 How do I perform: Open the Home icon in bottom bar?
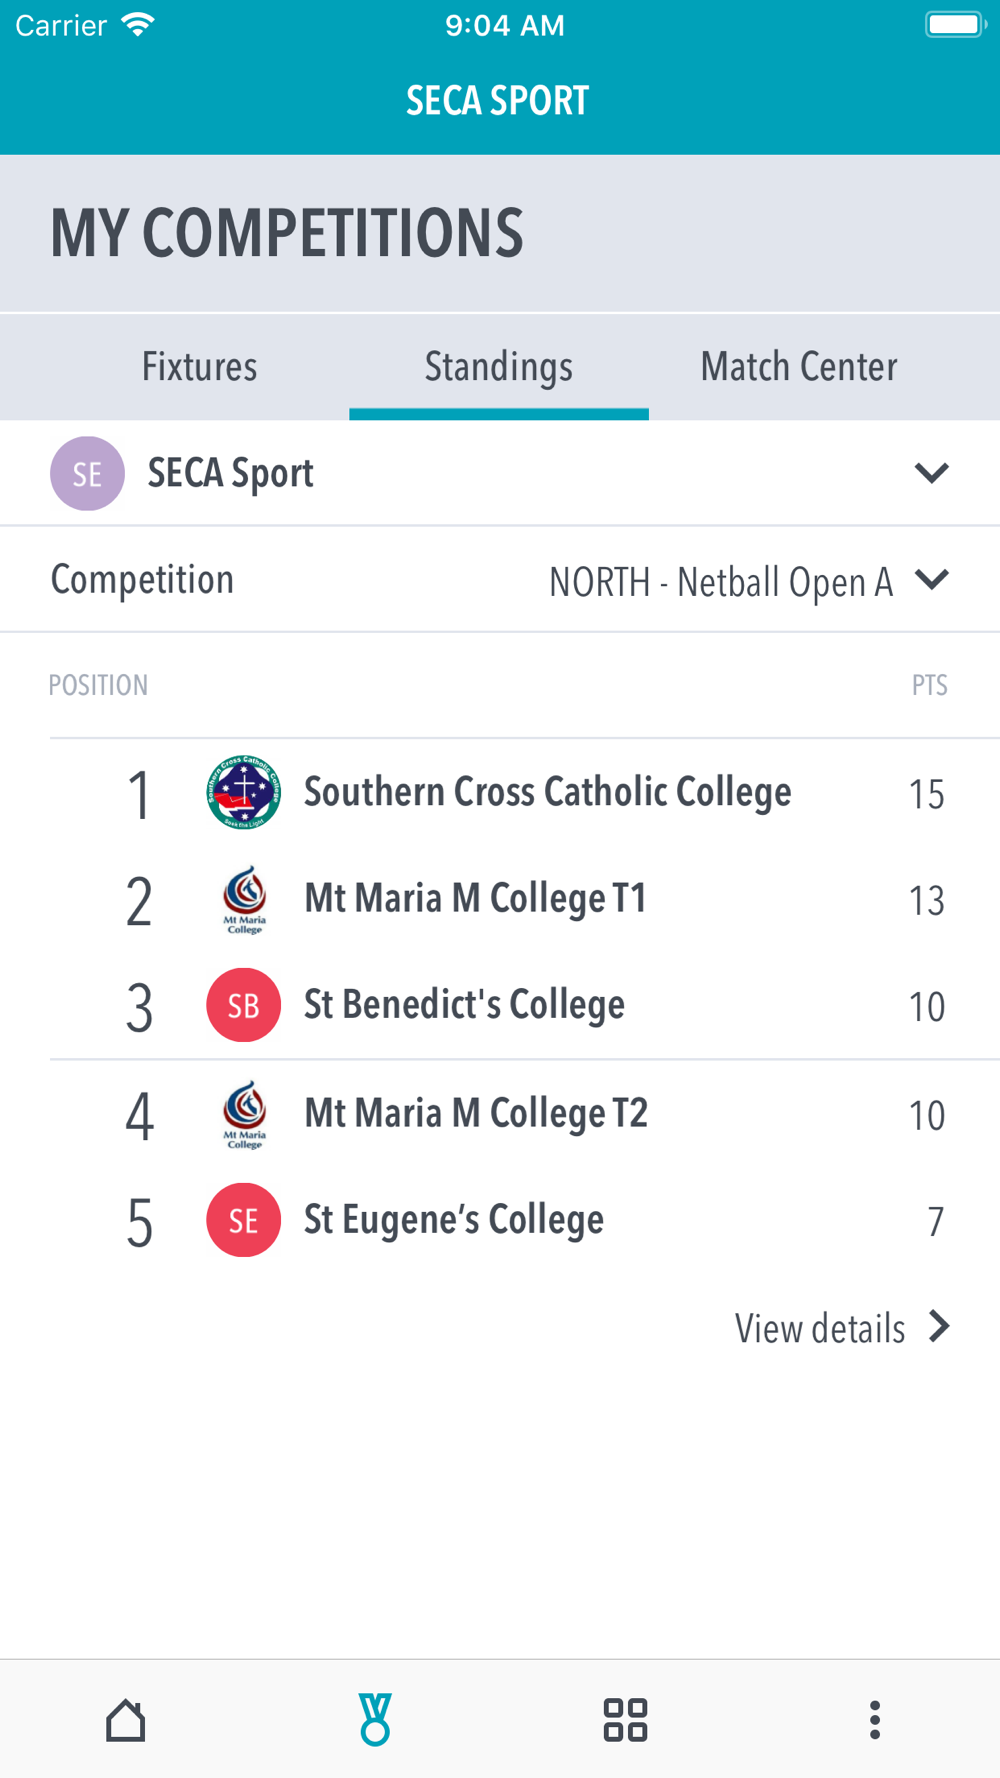point(125,1720)
